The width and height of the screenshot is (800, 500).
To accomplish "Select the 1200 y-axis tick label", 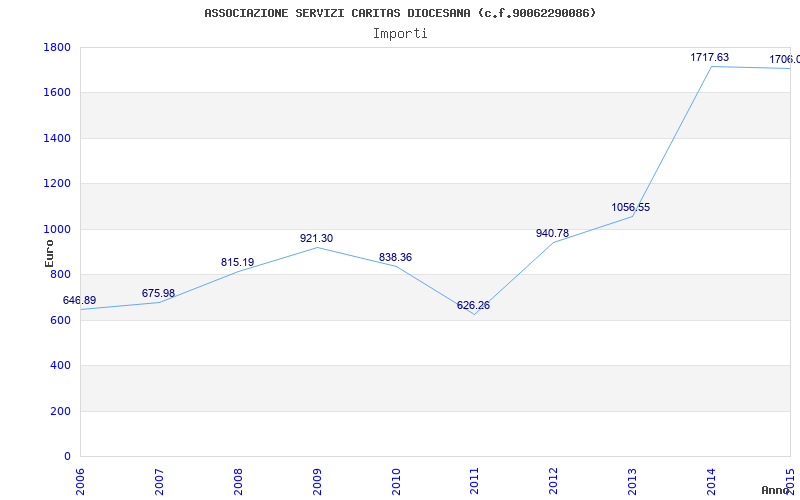I will 57,184.
